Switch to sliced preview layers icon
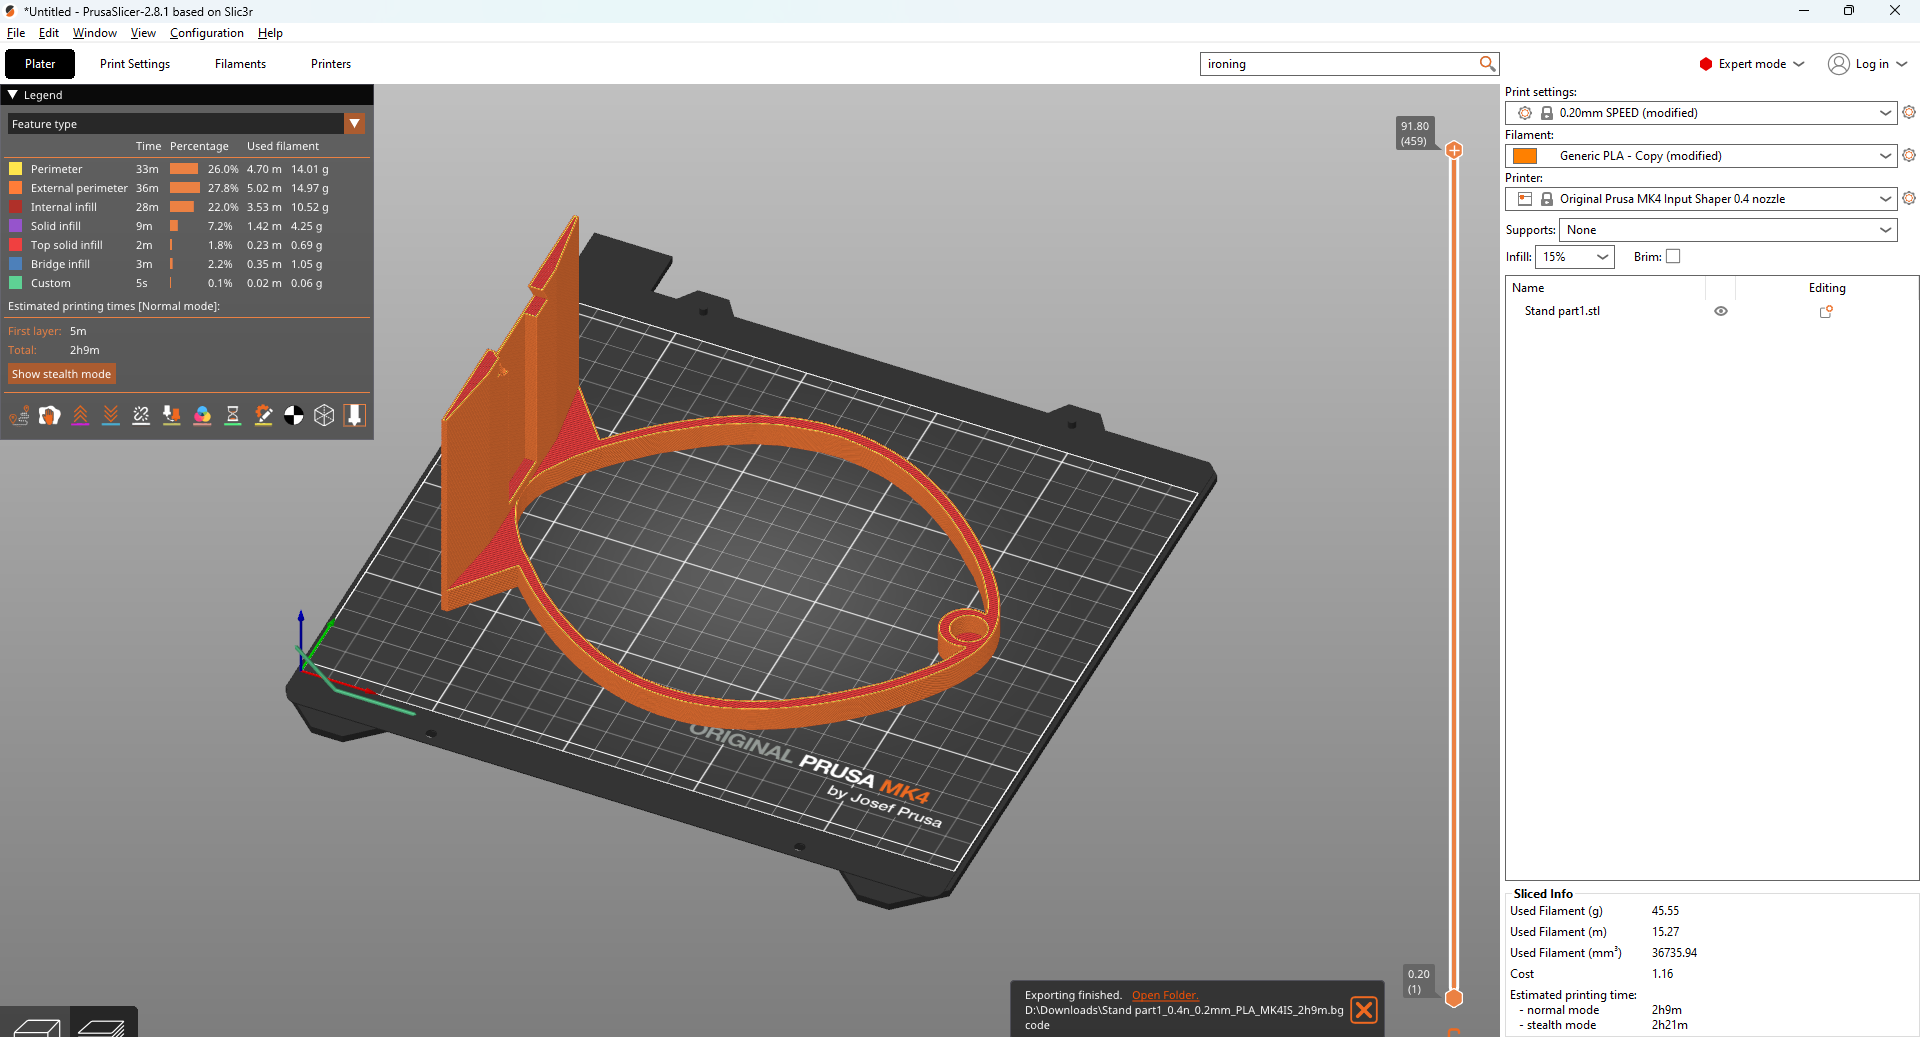 coord(102,1026)
